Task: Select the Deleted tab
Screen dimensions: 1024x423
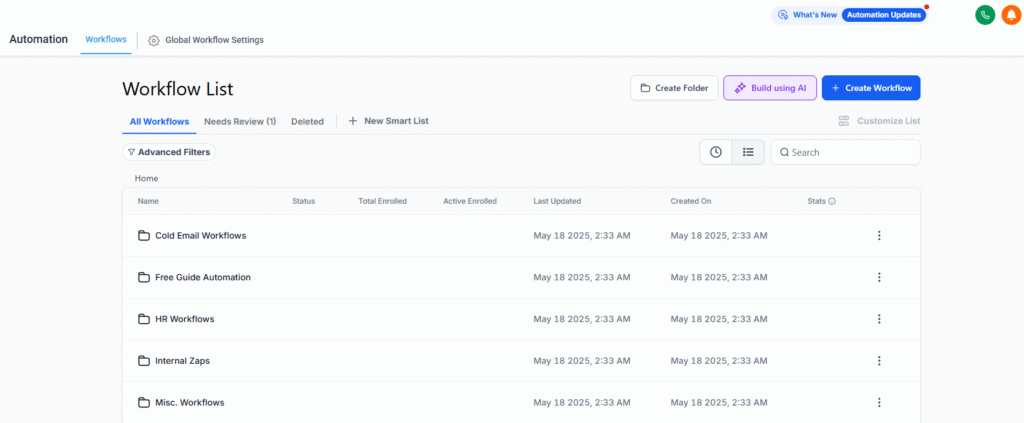Action: (x=307, y=121)
